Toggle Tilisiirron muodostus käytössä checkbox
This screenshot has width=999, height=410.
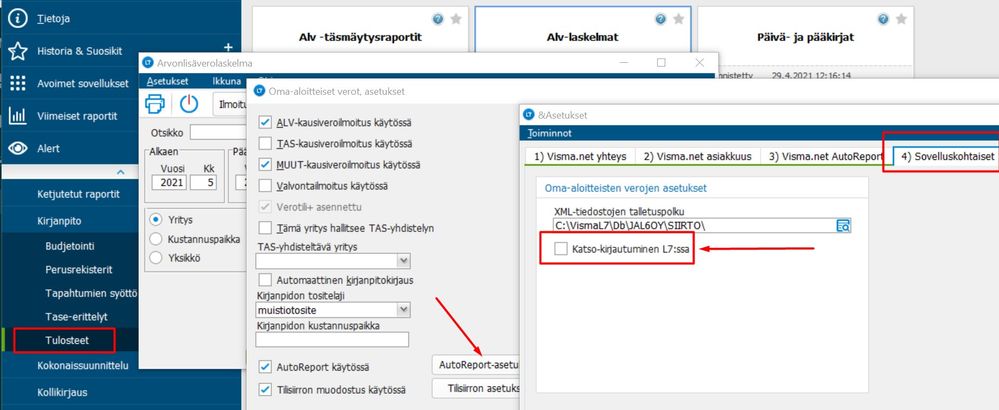pos(266,389)
